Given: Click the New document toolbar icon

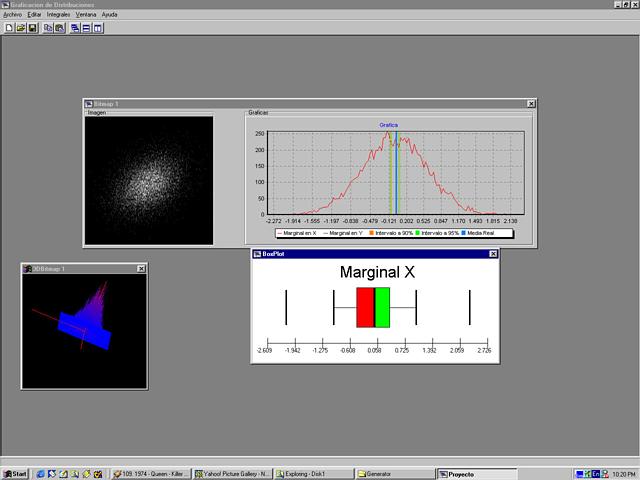Looking at the screenshot, I should tap(9, 28).
